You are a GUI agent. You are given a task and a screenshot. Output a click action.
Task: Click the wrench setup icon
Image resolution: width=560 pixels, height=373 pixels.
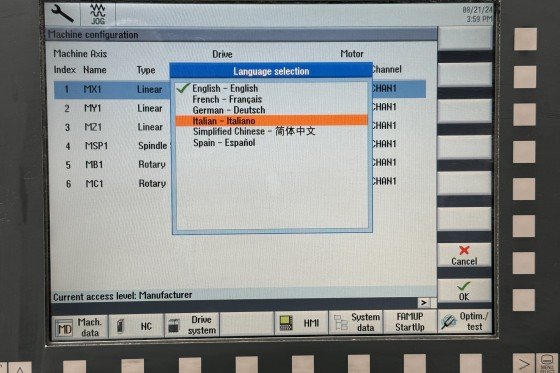(63, 13)
